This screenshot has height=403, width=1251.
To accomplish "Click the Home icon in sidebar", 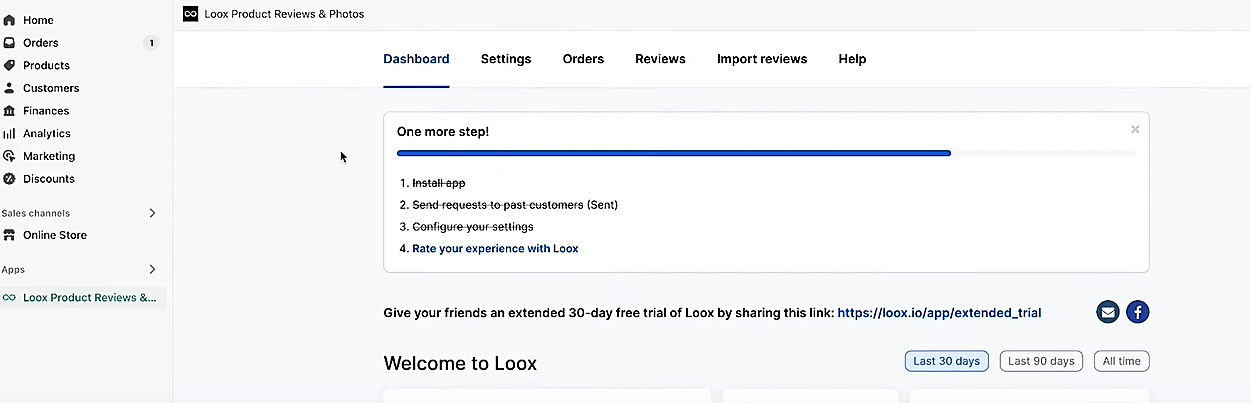I will (10, 20).
